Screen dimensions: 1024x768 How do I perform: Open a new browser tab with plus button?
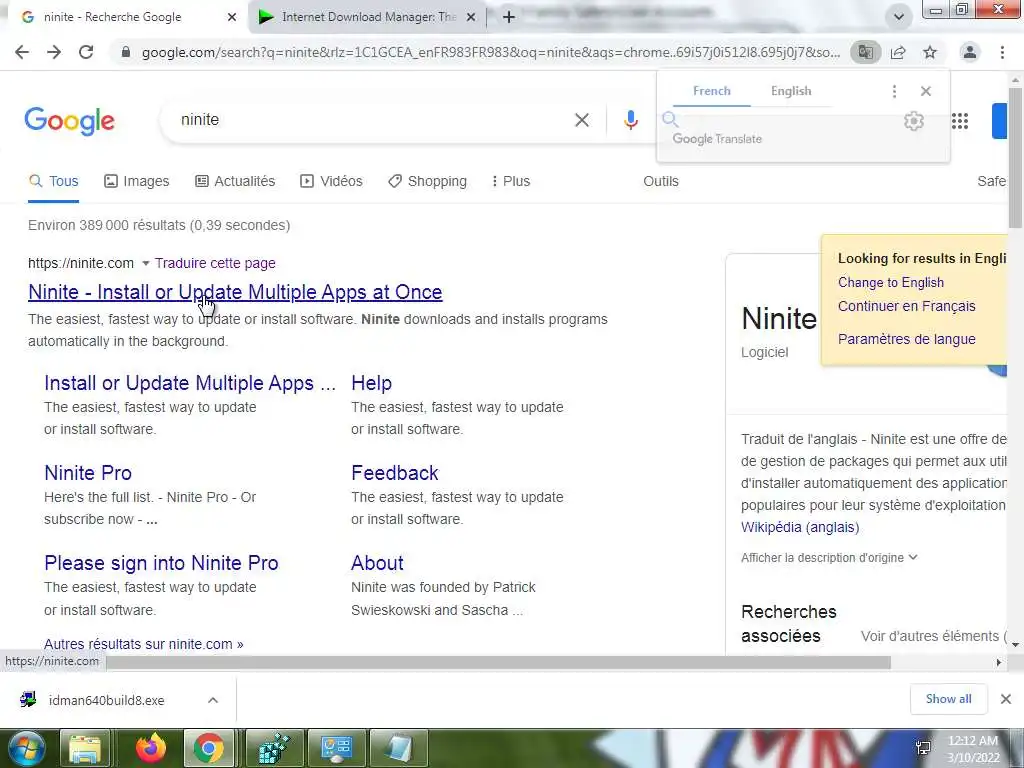509,17
